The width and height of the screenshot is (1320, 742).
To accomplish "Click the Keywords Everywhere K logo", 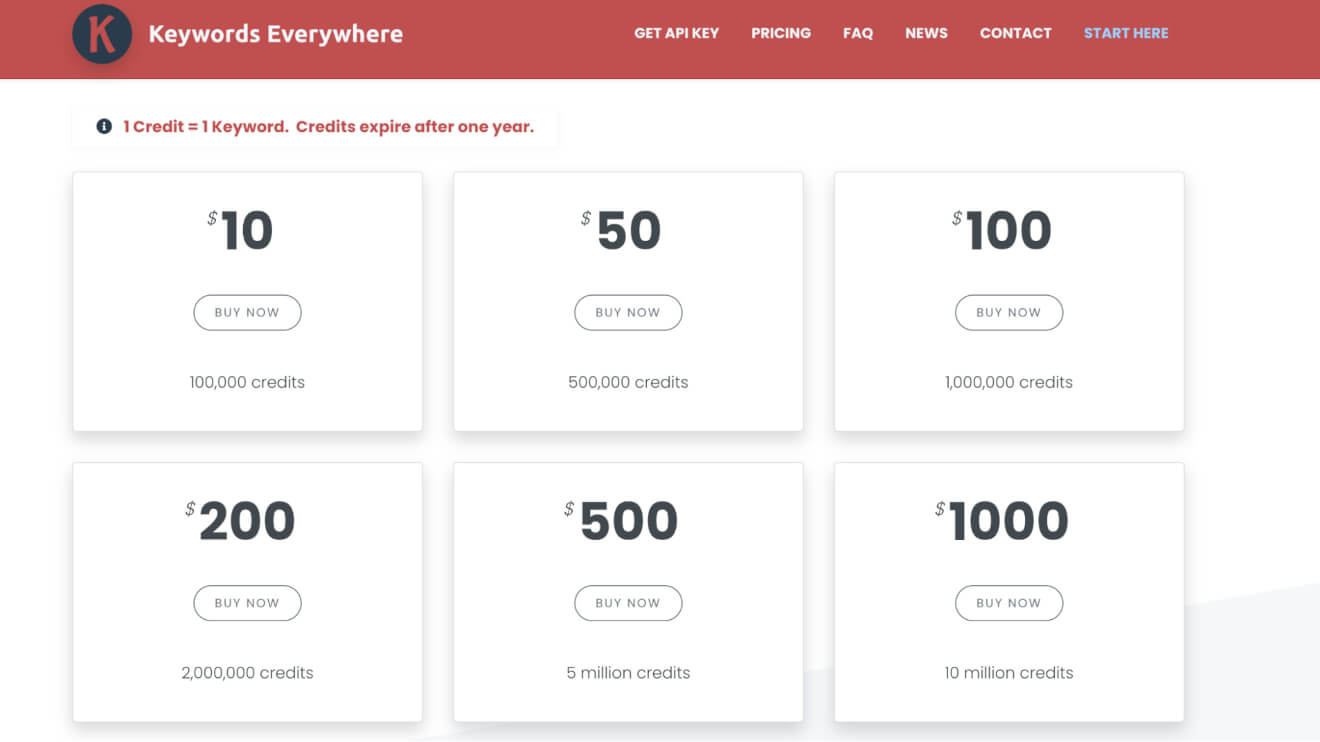I will coord(102,33).
